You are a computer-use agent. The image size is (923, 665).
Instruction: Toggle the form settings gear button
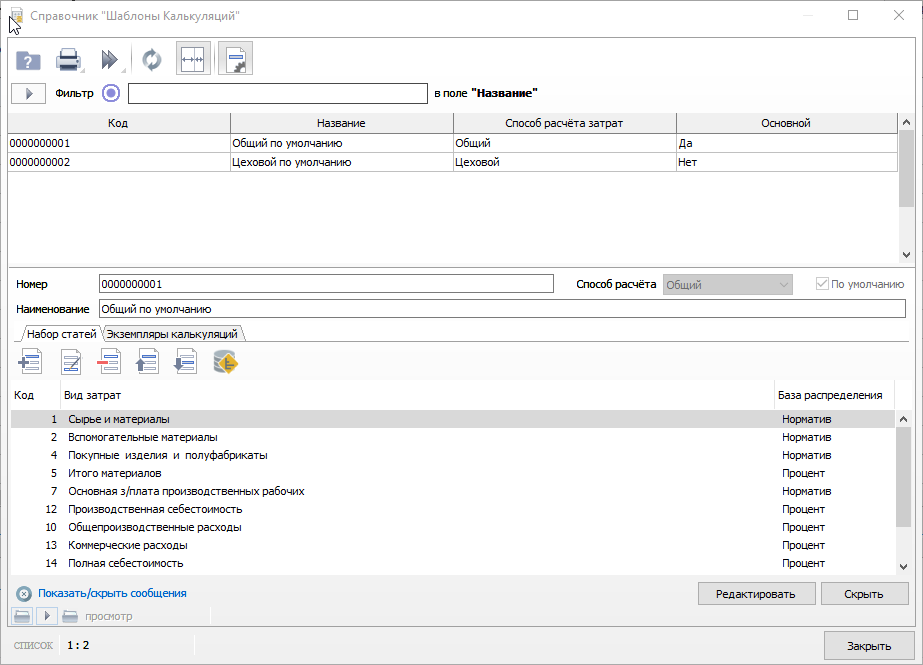pos(236,60)
